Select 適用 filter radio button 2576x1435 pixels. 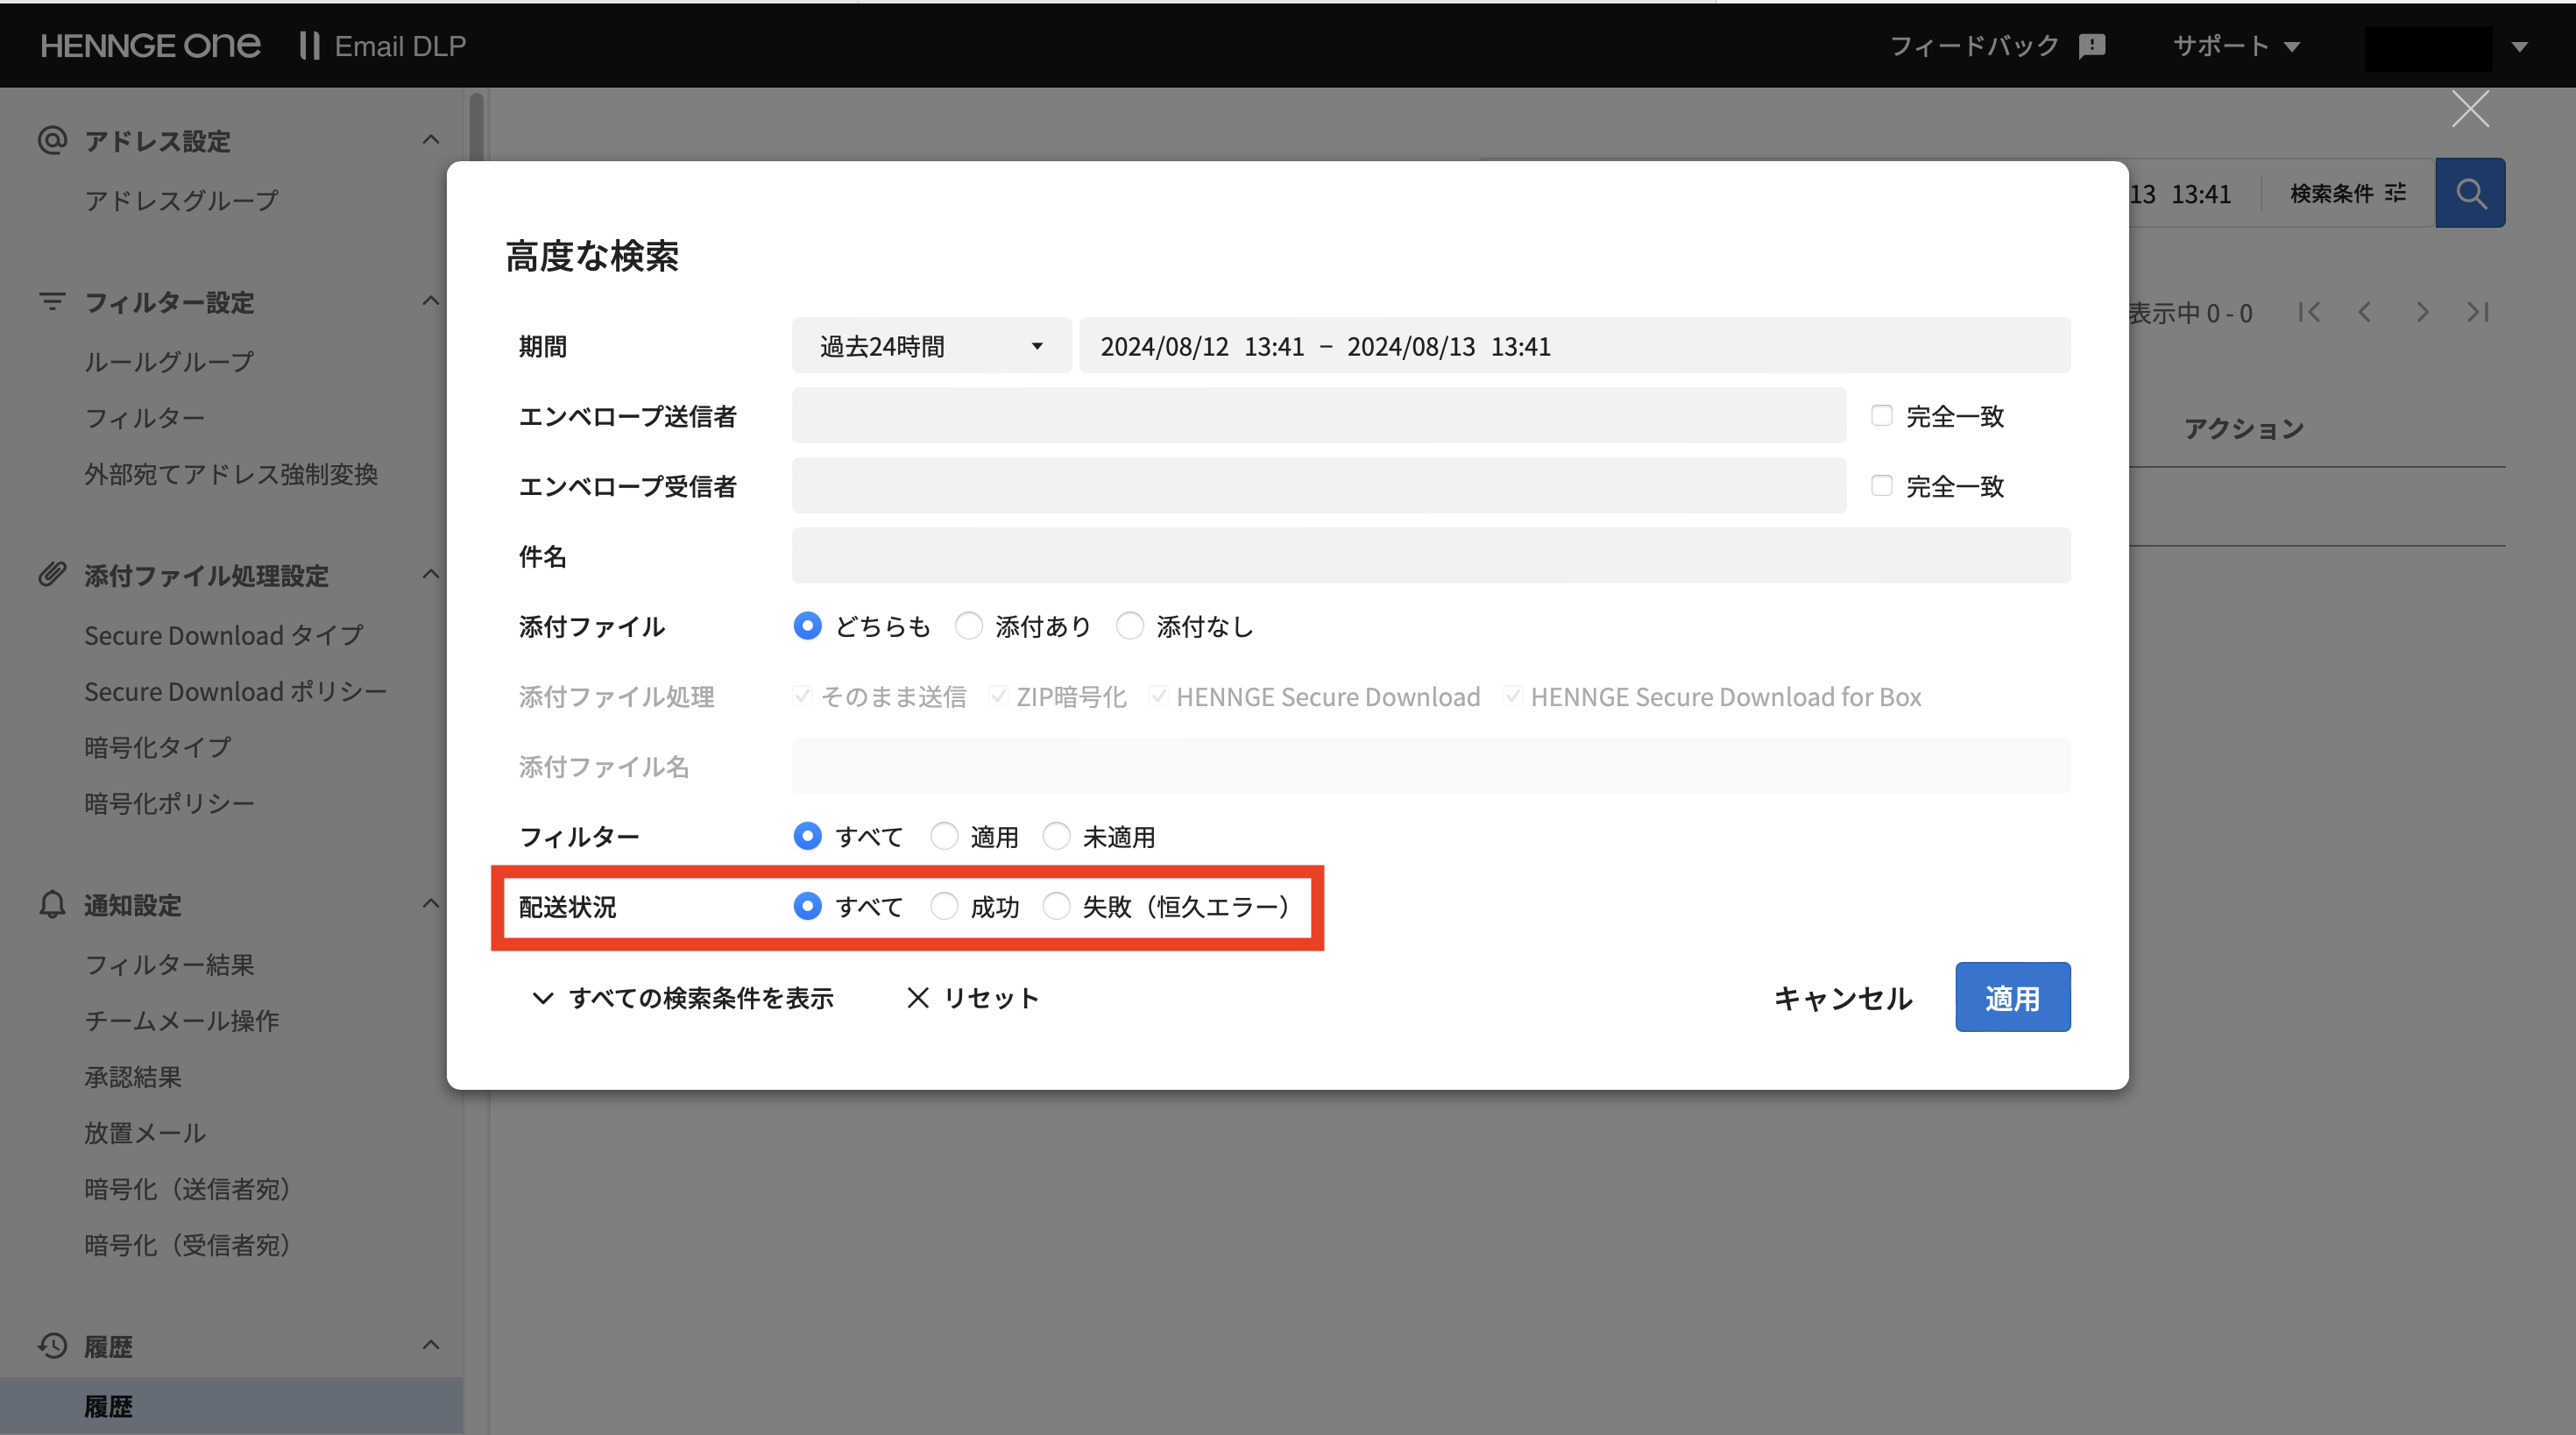click(944, 836)
